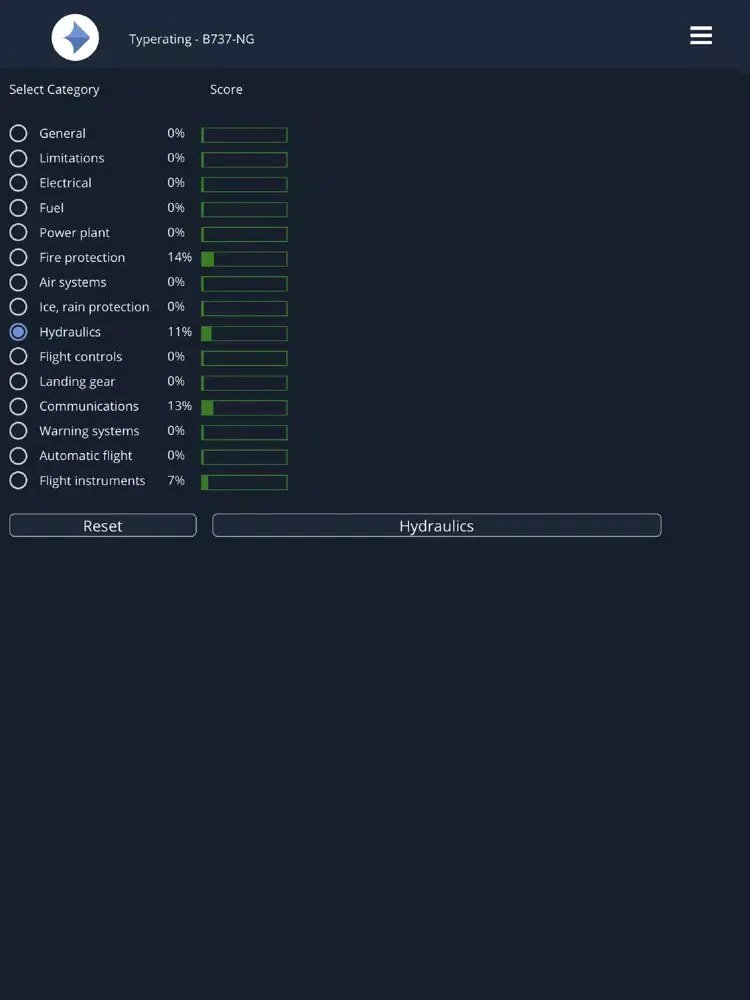Click the blue star app logo

[75, 38]
